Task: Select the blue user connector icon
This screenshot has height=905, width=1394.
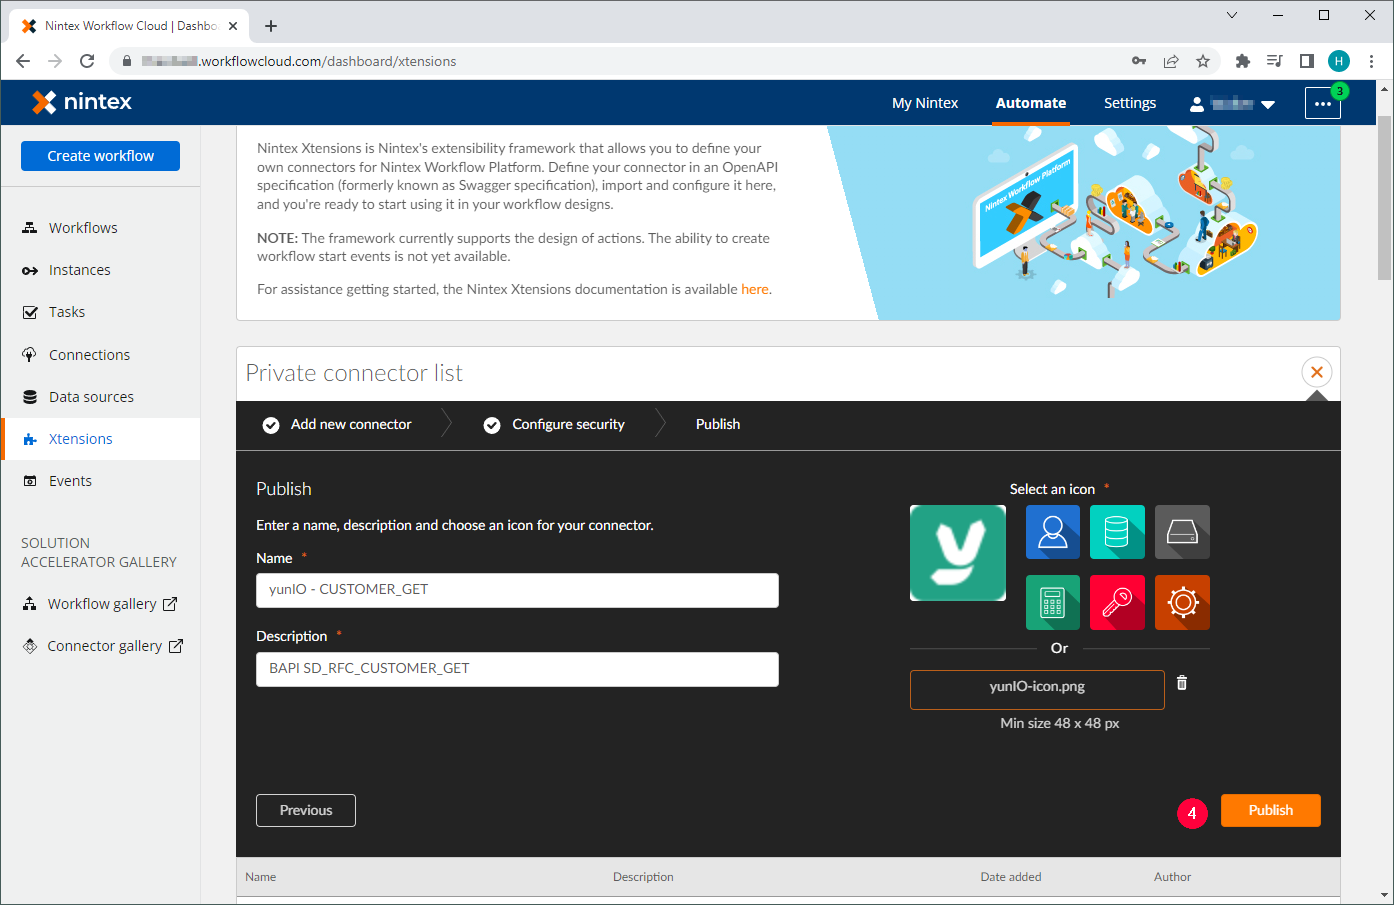Action: tap(1052, 532)
